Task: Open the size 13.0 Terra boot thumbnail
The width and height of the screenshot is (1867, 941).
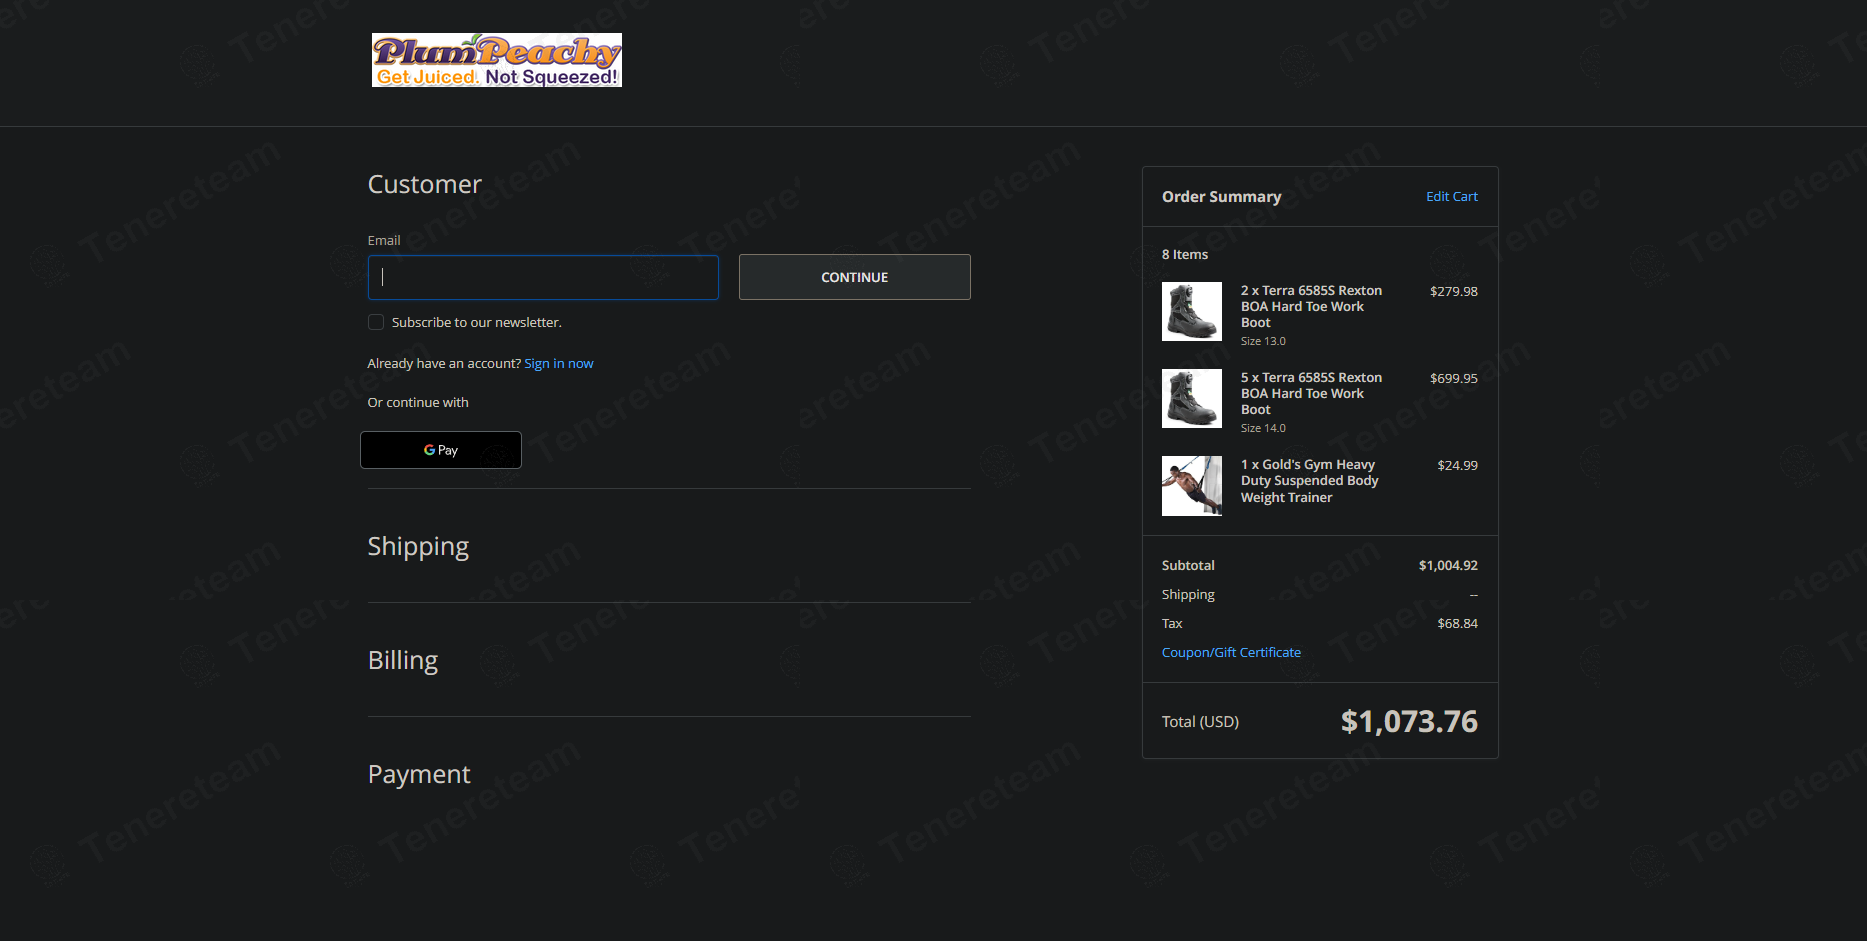Action: [x=1191, y=311]
